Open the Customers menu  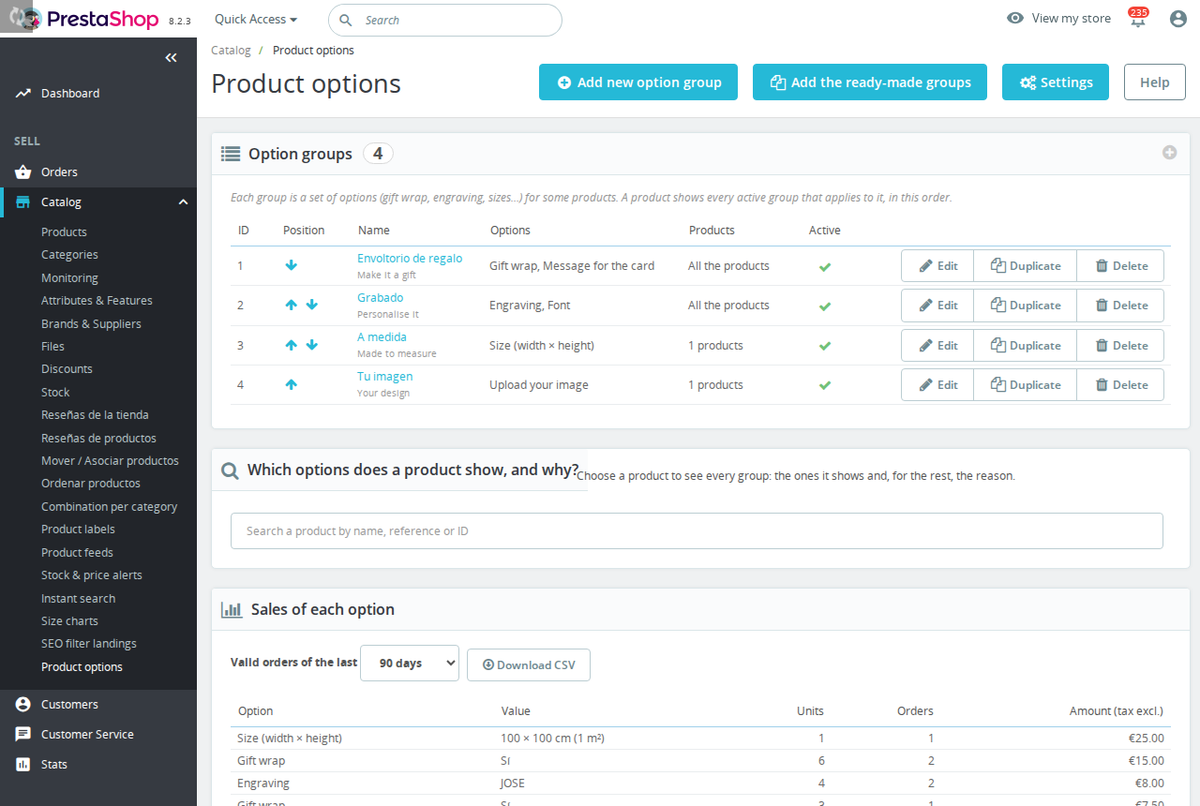coord(69,704)
